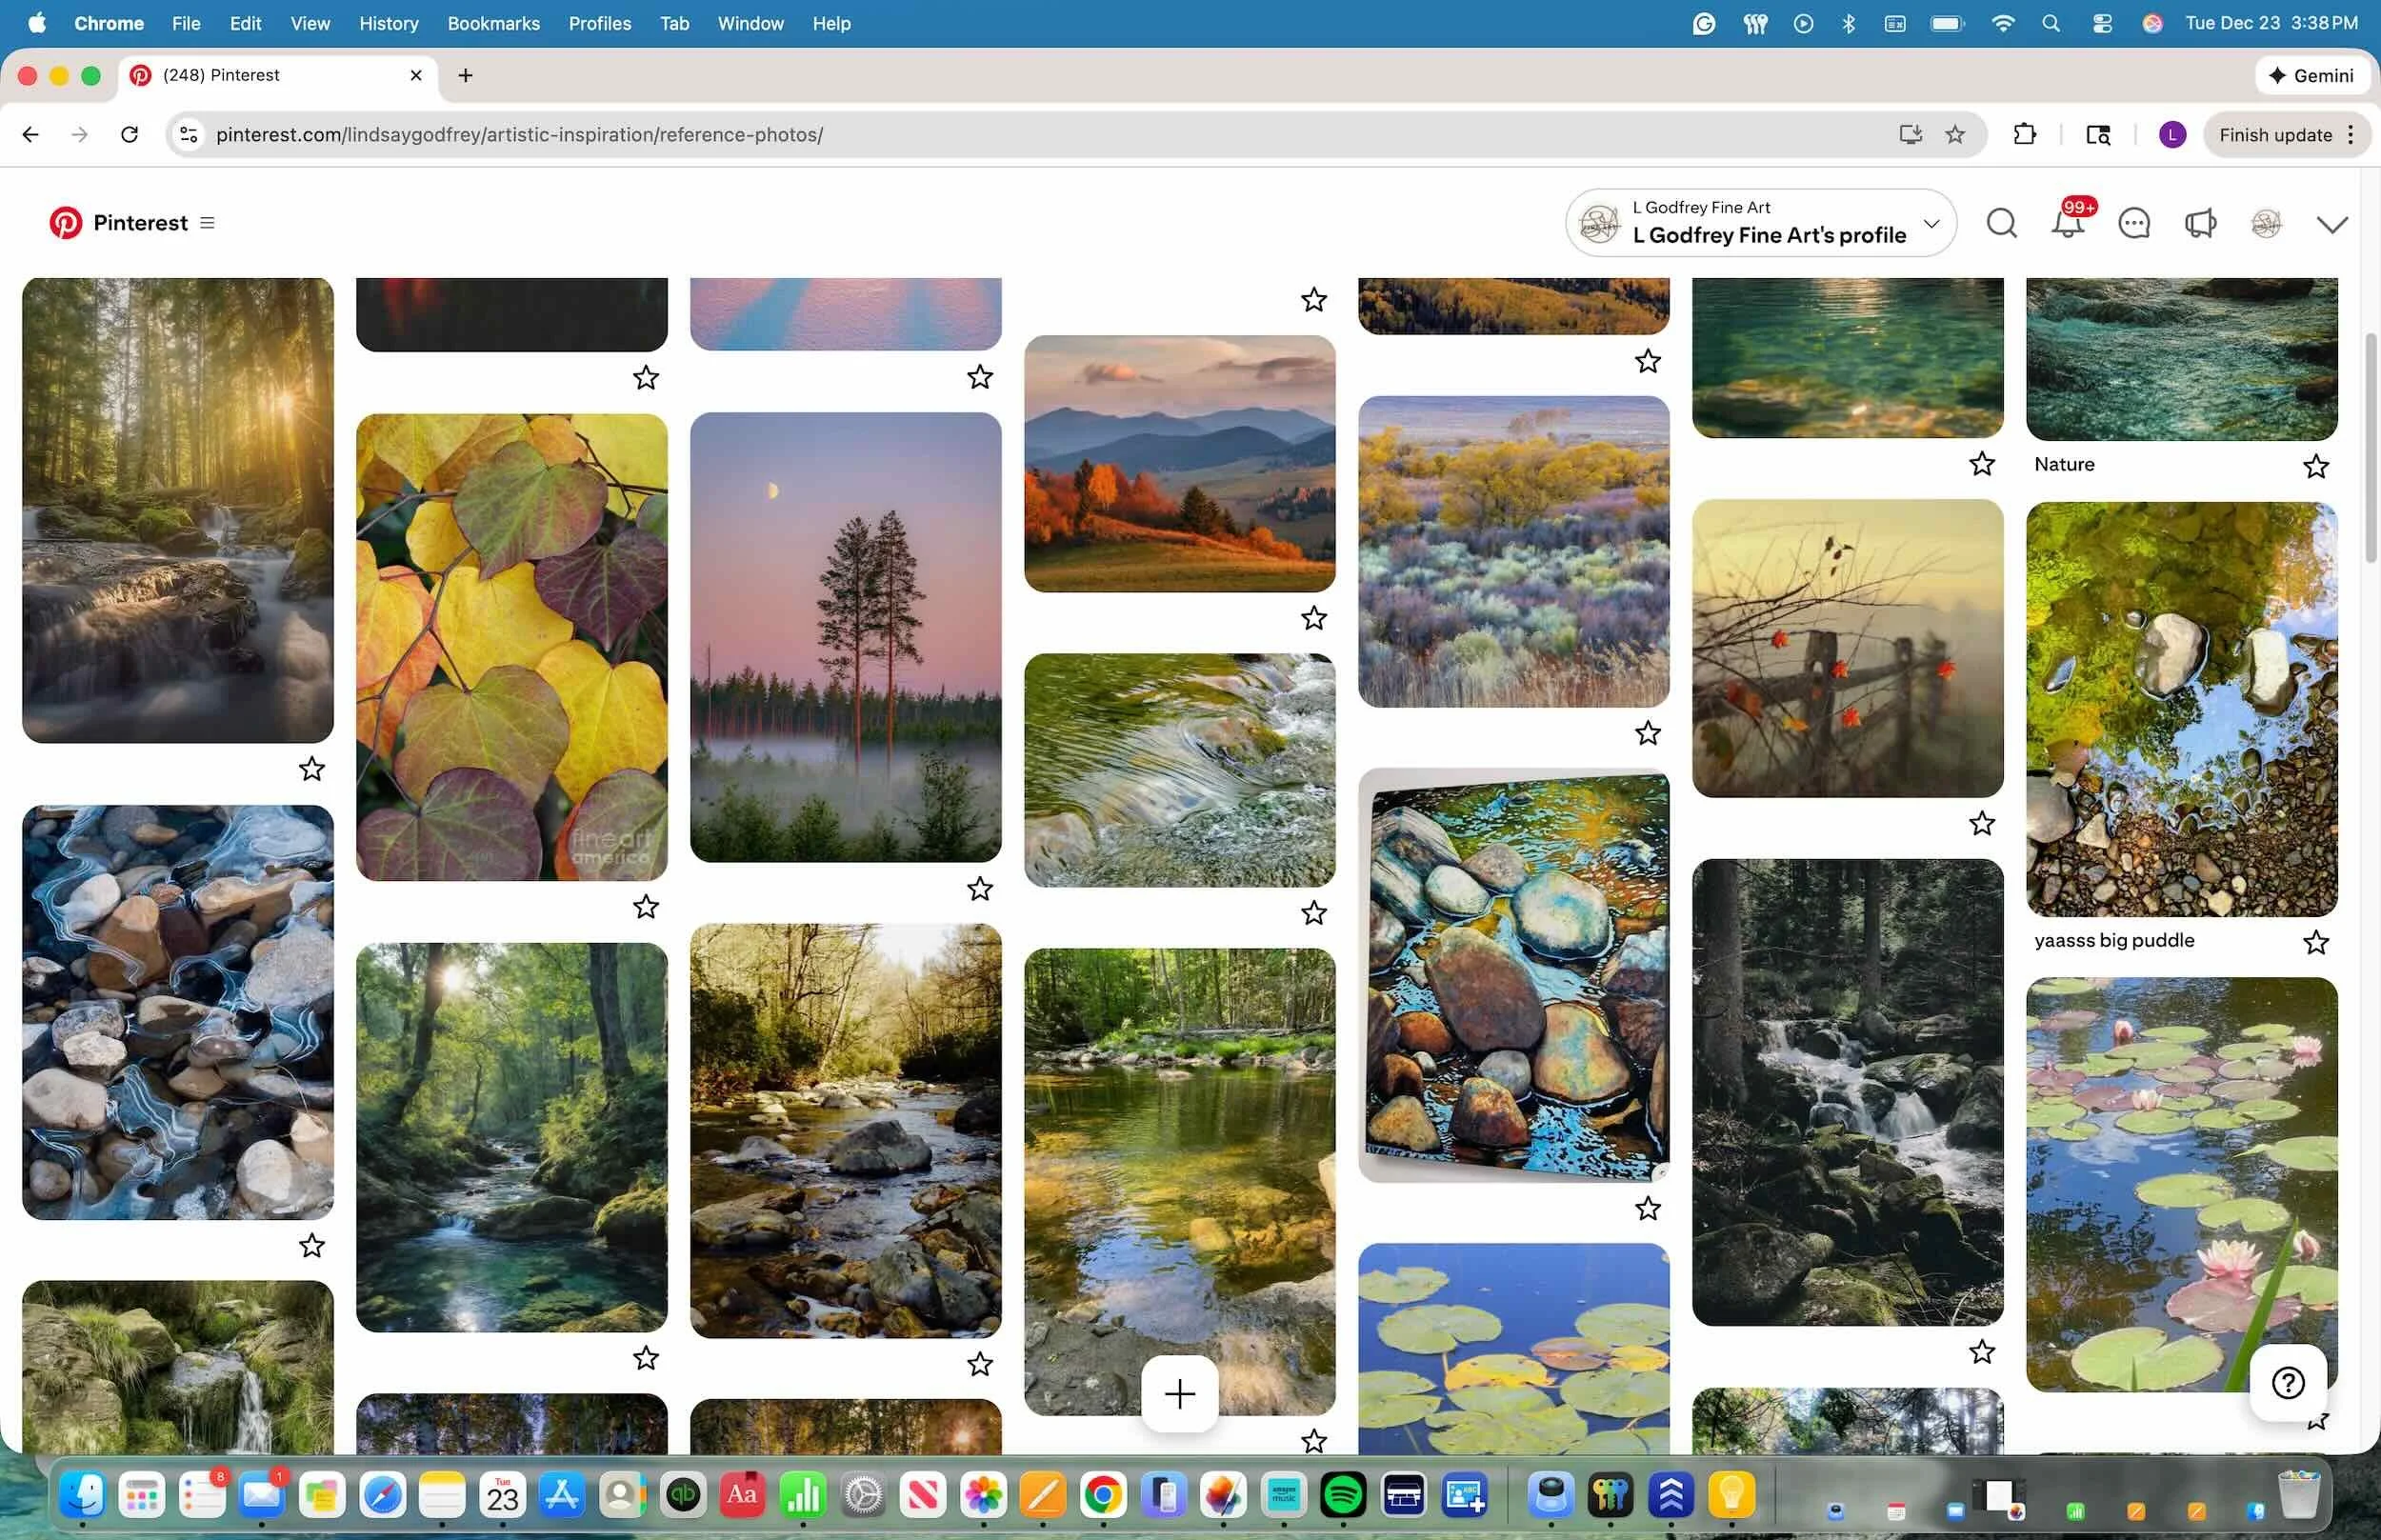This screenshot has height=1540, width=2381.
Task: Bookmark this page with star icon
Action: point(1955,134)
